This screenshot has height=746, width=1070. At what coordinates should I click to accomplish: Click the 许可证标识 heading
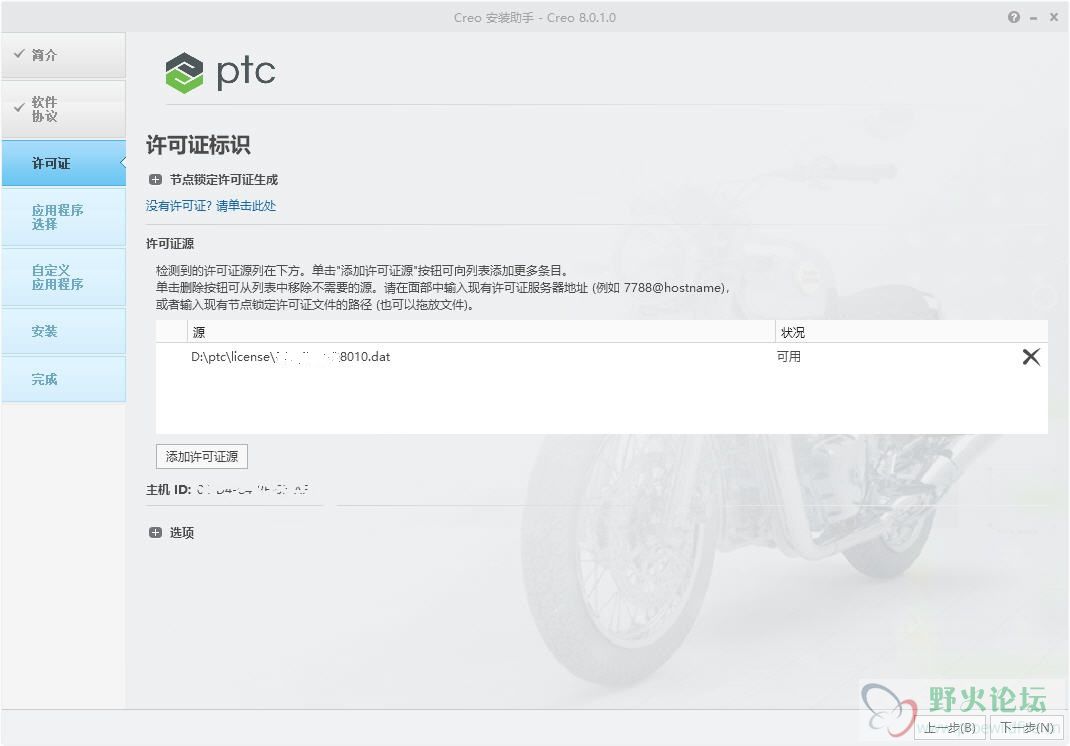coord(198,145)
